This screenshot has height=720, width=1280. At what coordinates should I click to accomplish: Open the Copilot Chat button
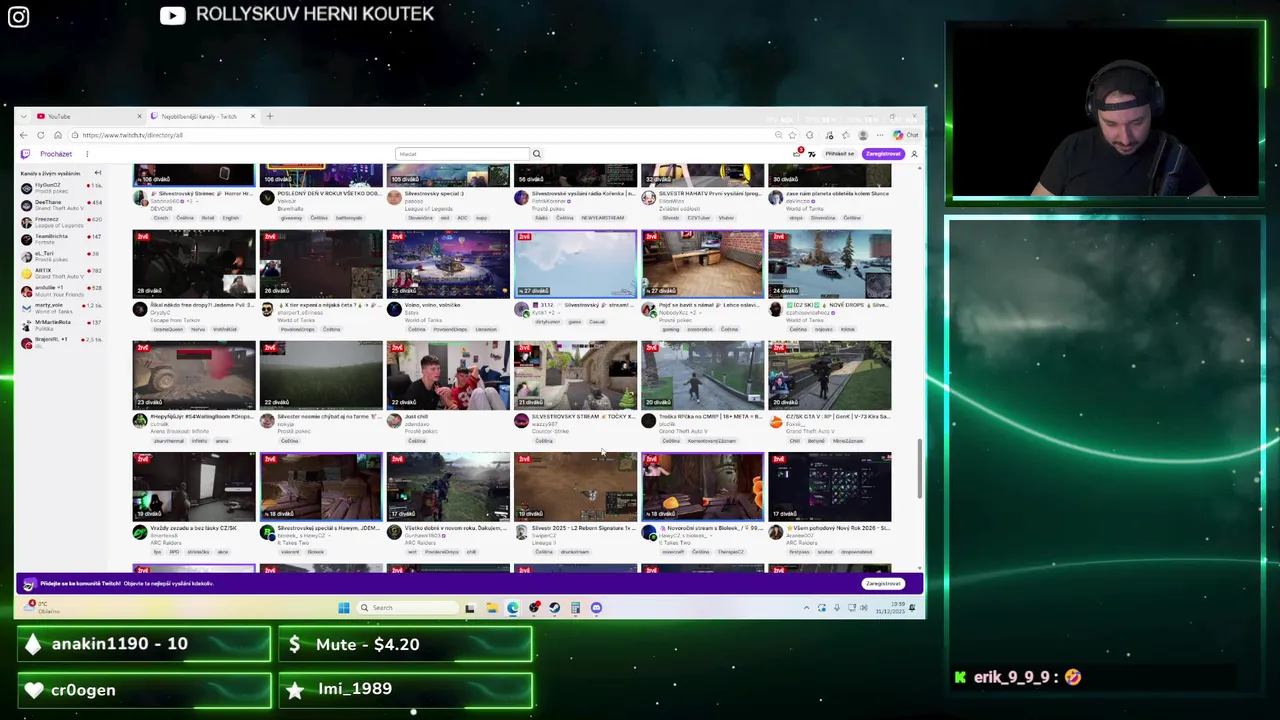pos(906,135)
